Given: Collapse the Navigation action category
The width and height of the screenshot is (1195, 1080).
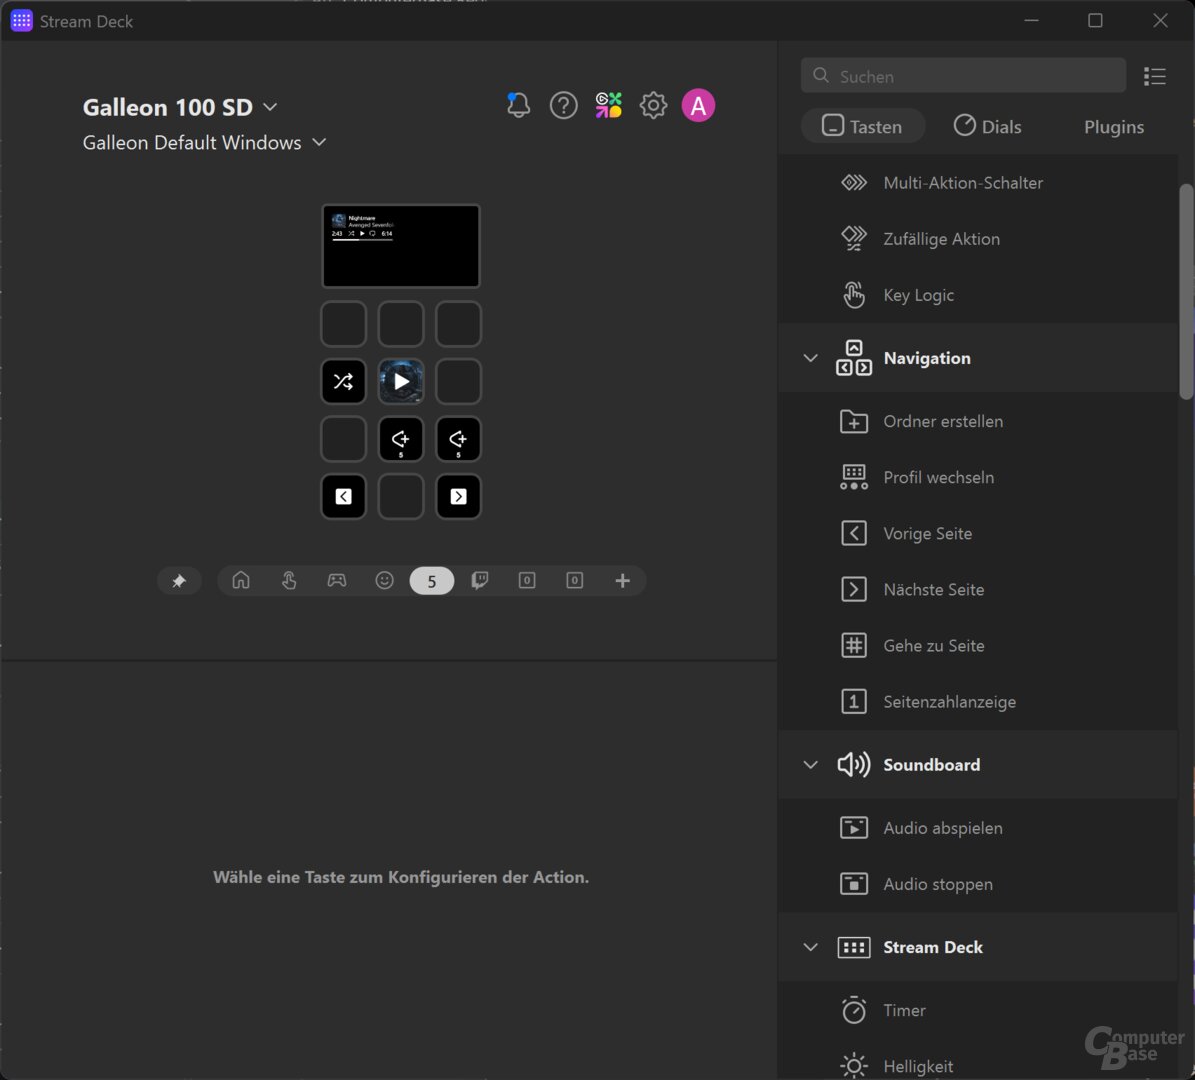Looking at the screenshot, I should point(811,357).
